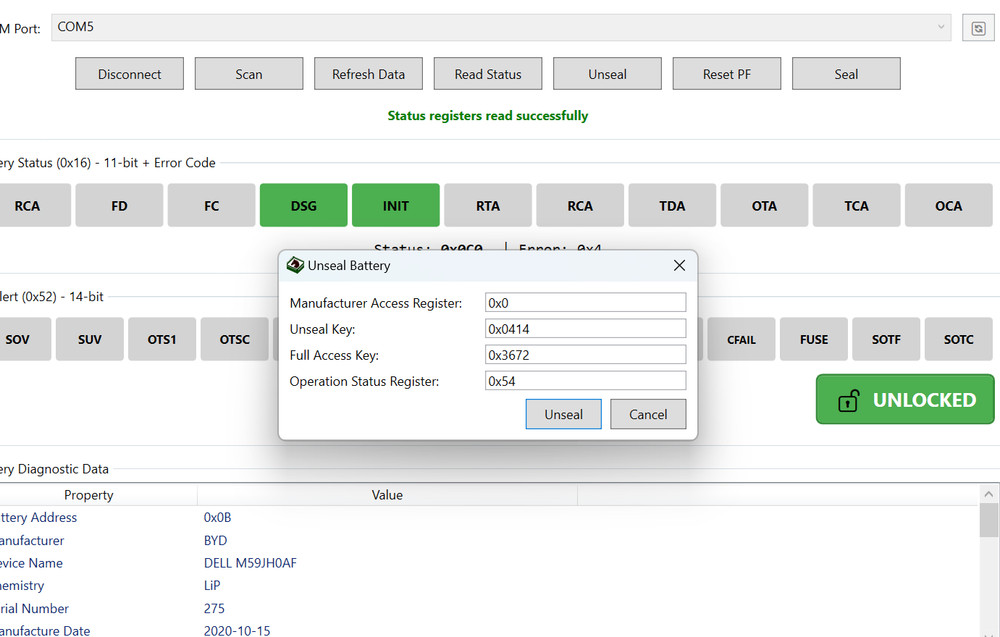This screenshot has width=1000, height=637.
Task: Click the Read Status button
Action: point(488,74)
